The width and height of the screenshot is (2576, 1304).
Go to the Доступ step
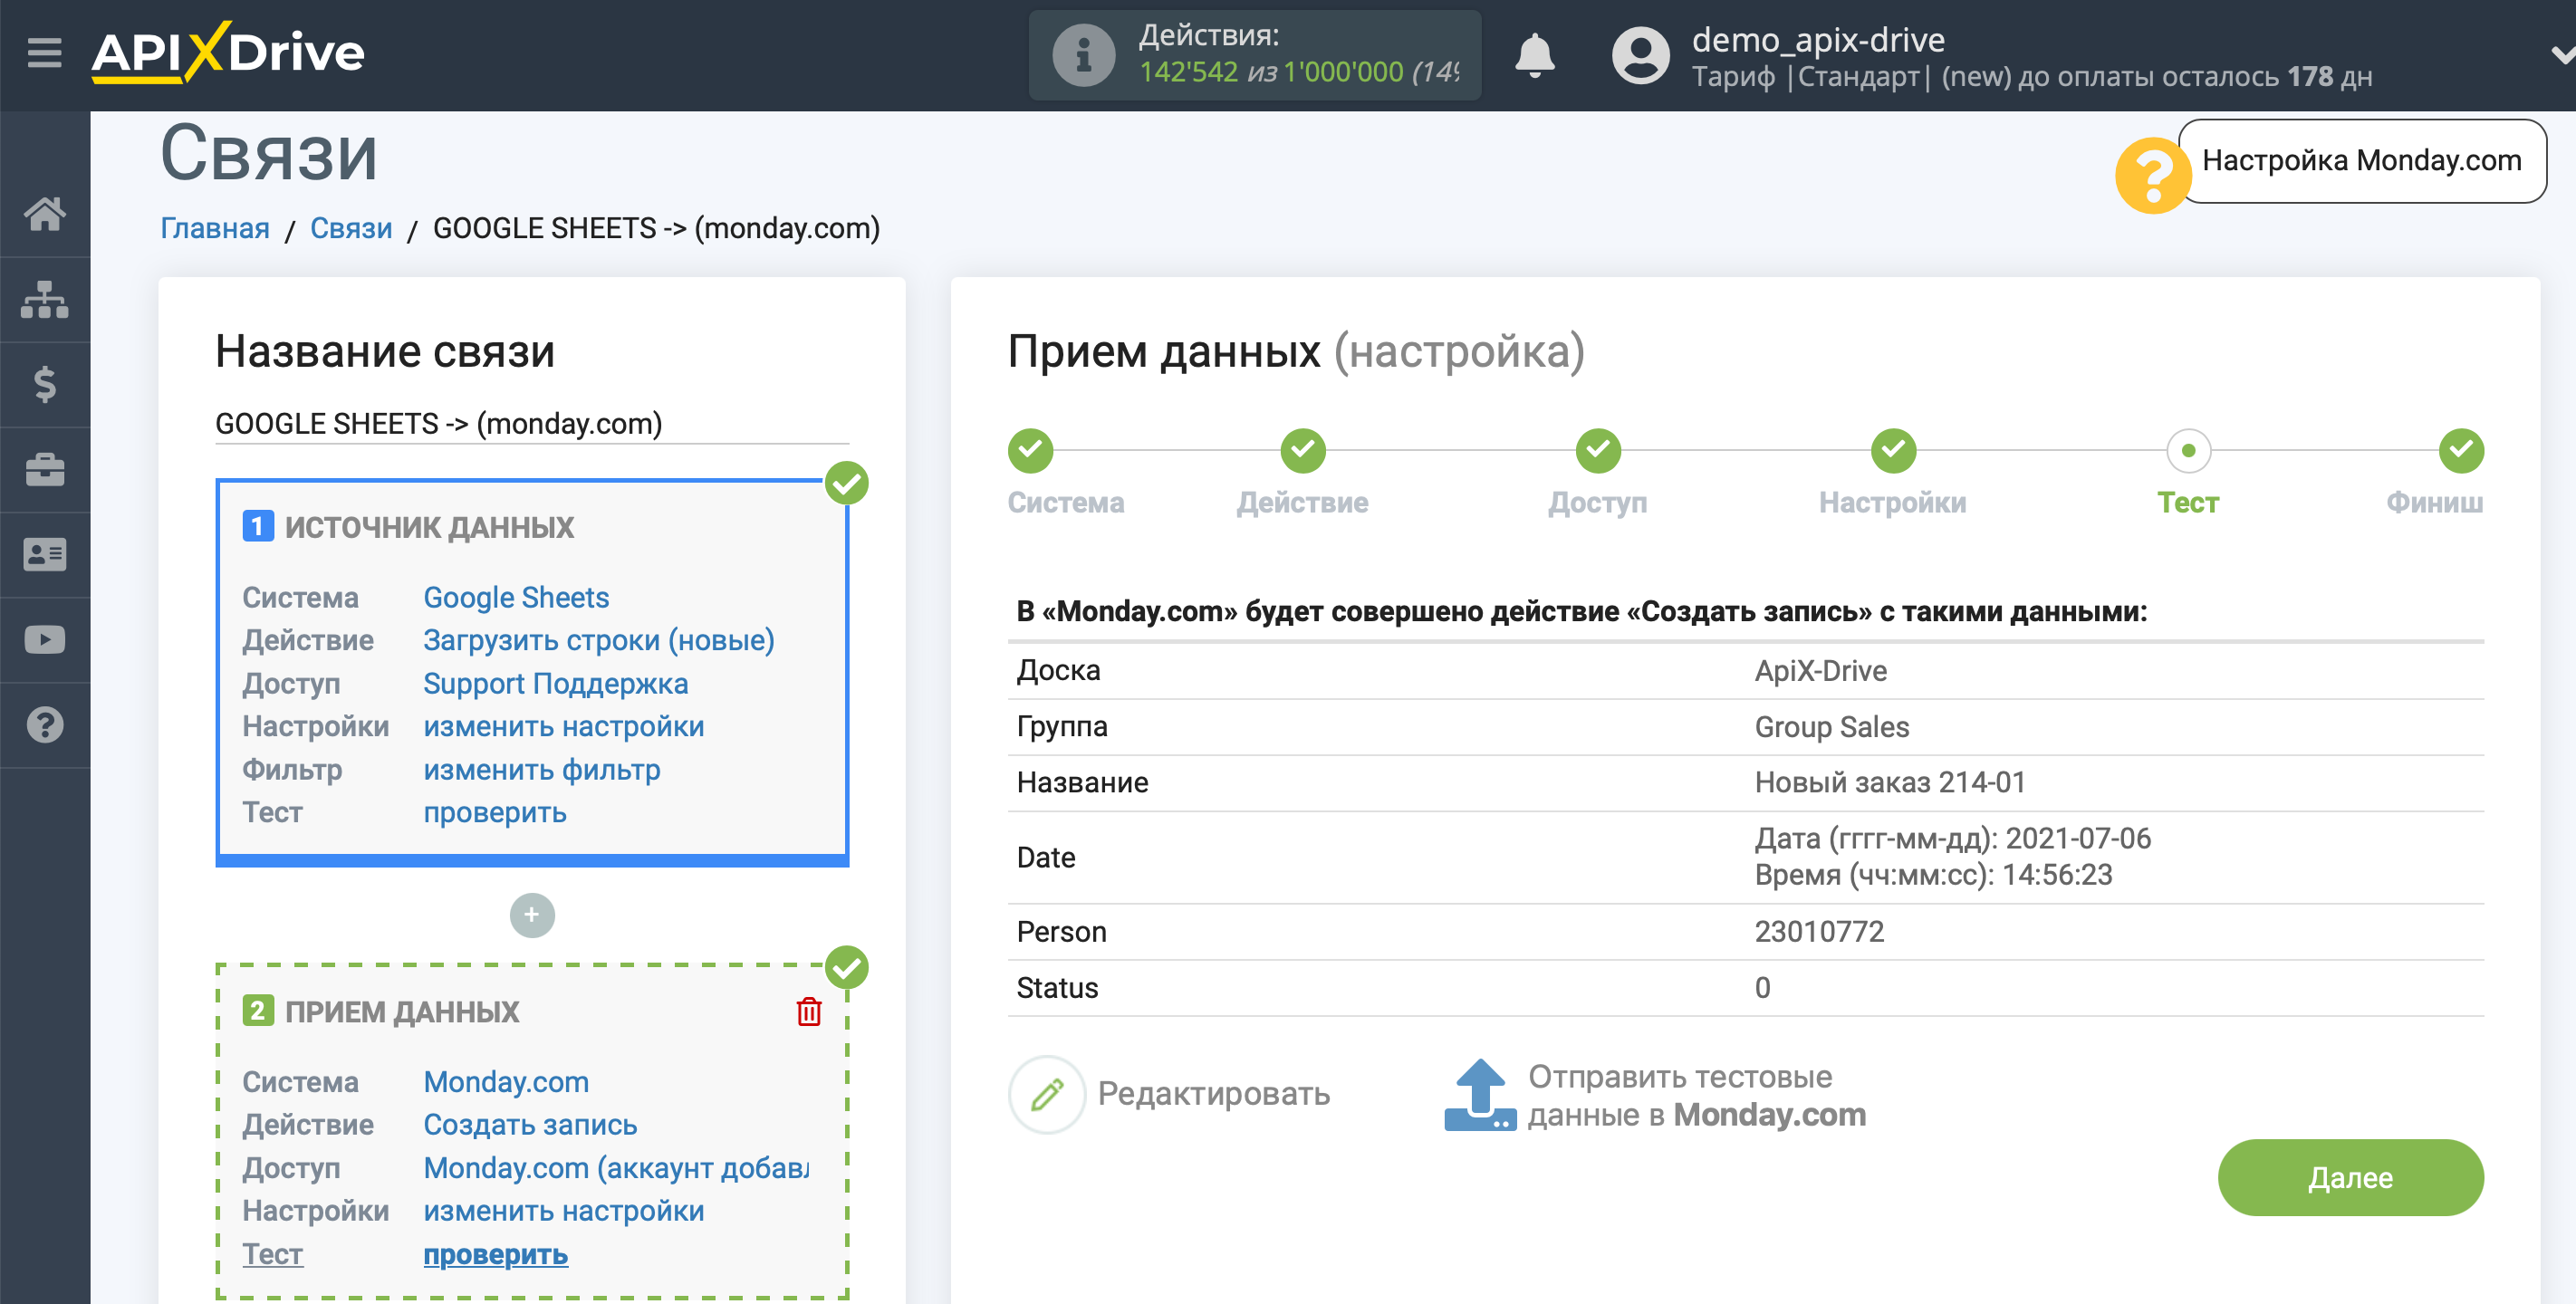pyautogui.click(x=1598, y=450)
